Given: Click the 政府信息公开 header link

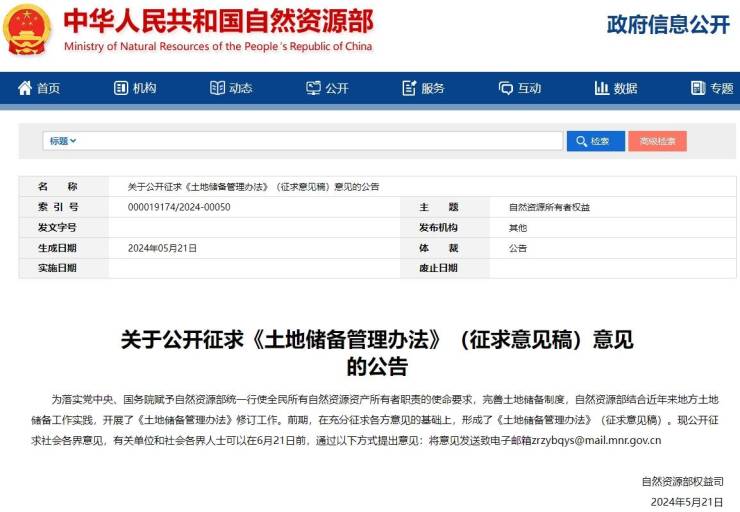Looking at the screenshot, I should [668, 25].
